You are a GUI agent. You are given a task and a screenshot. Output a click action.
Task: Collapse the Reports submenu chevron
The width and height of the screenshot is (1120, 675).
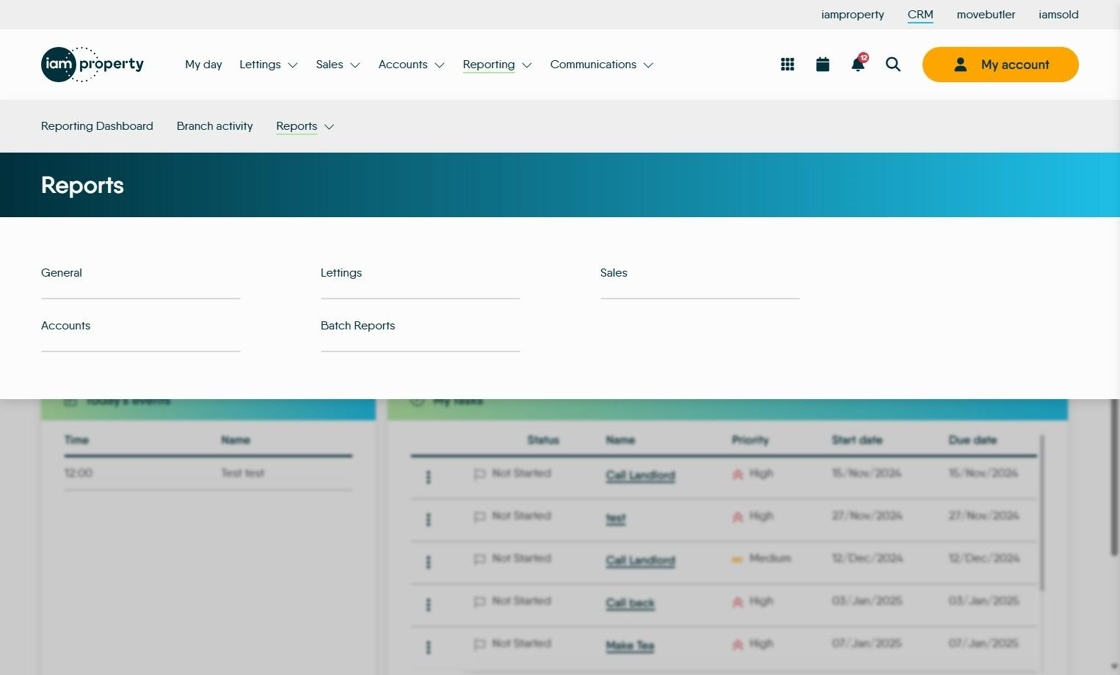[329, 126]
